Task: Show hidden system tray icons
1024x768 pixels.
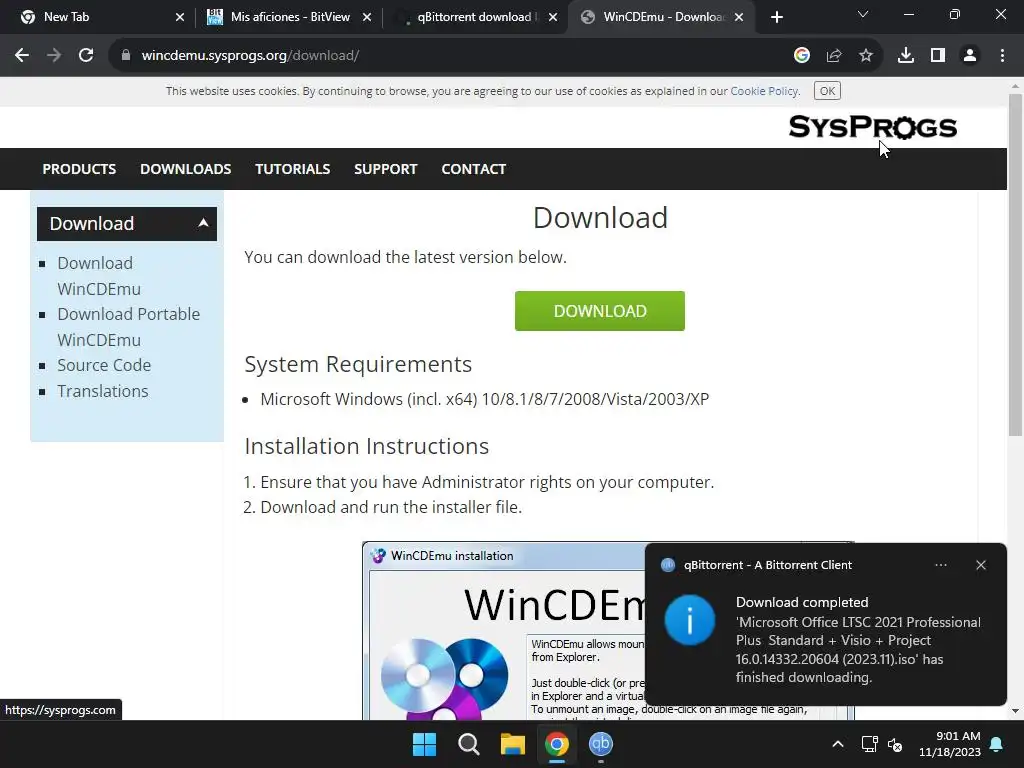Action: (838, 744)
